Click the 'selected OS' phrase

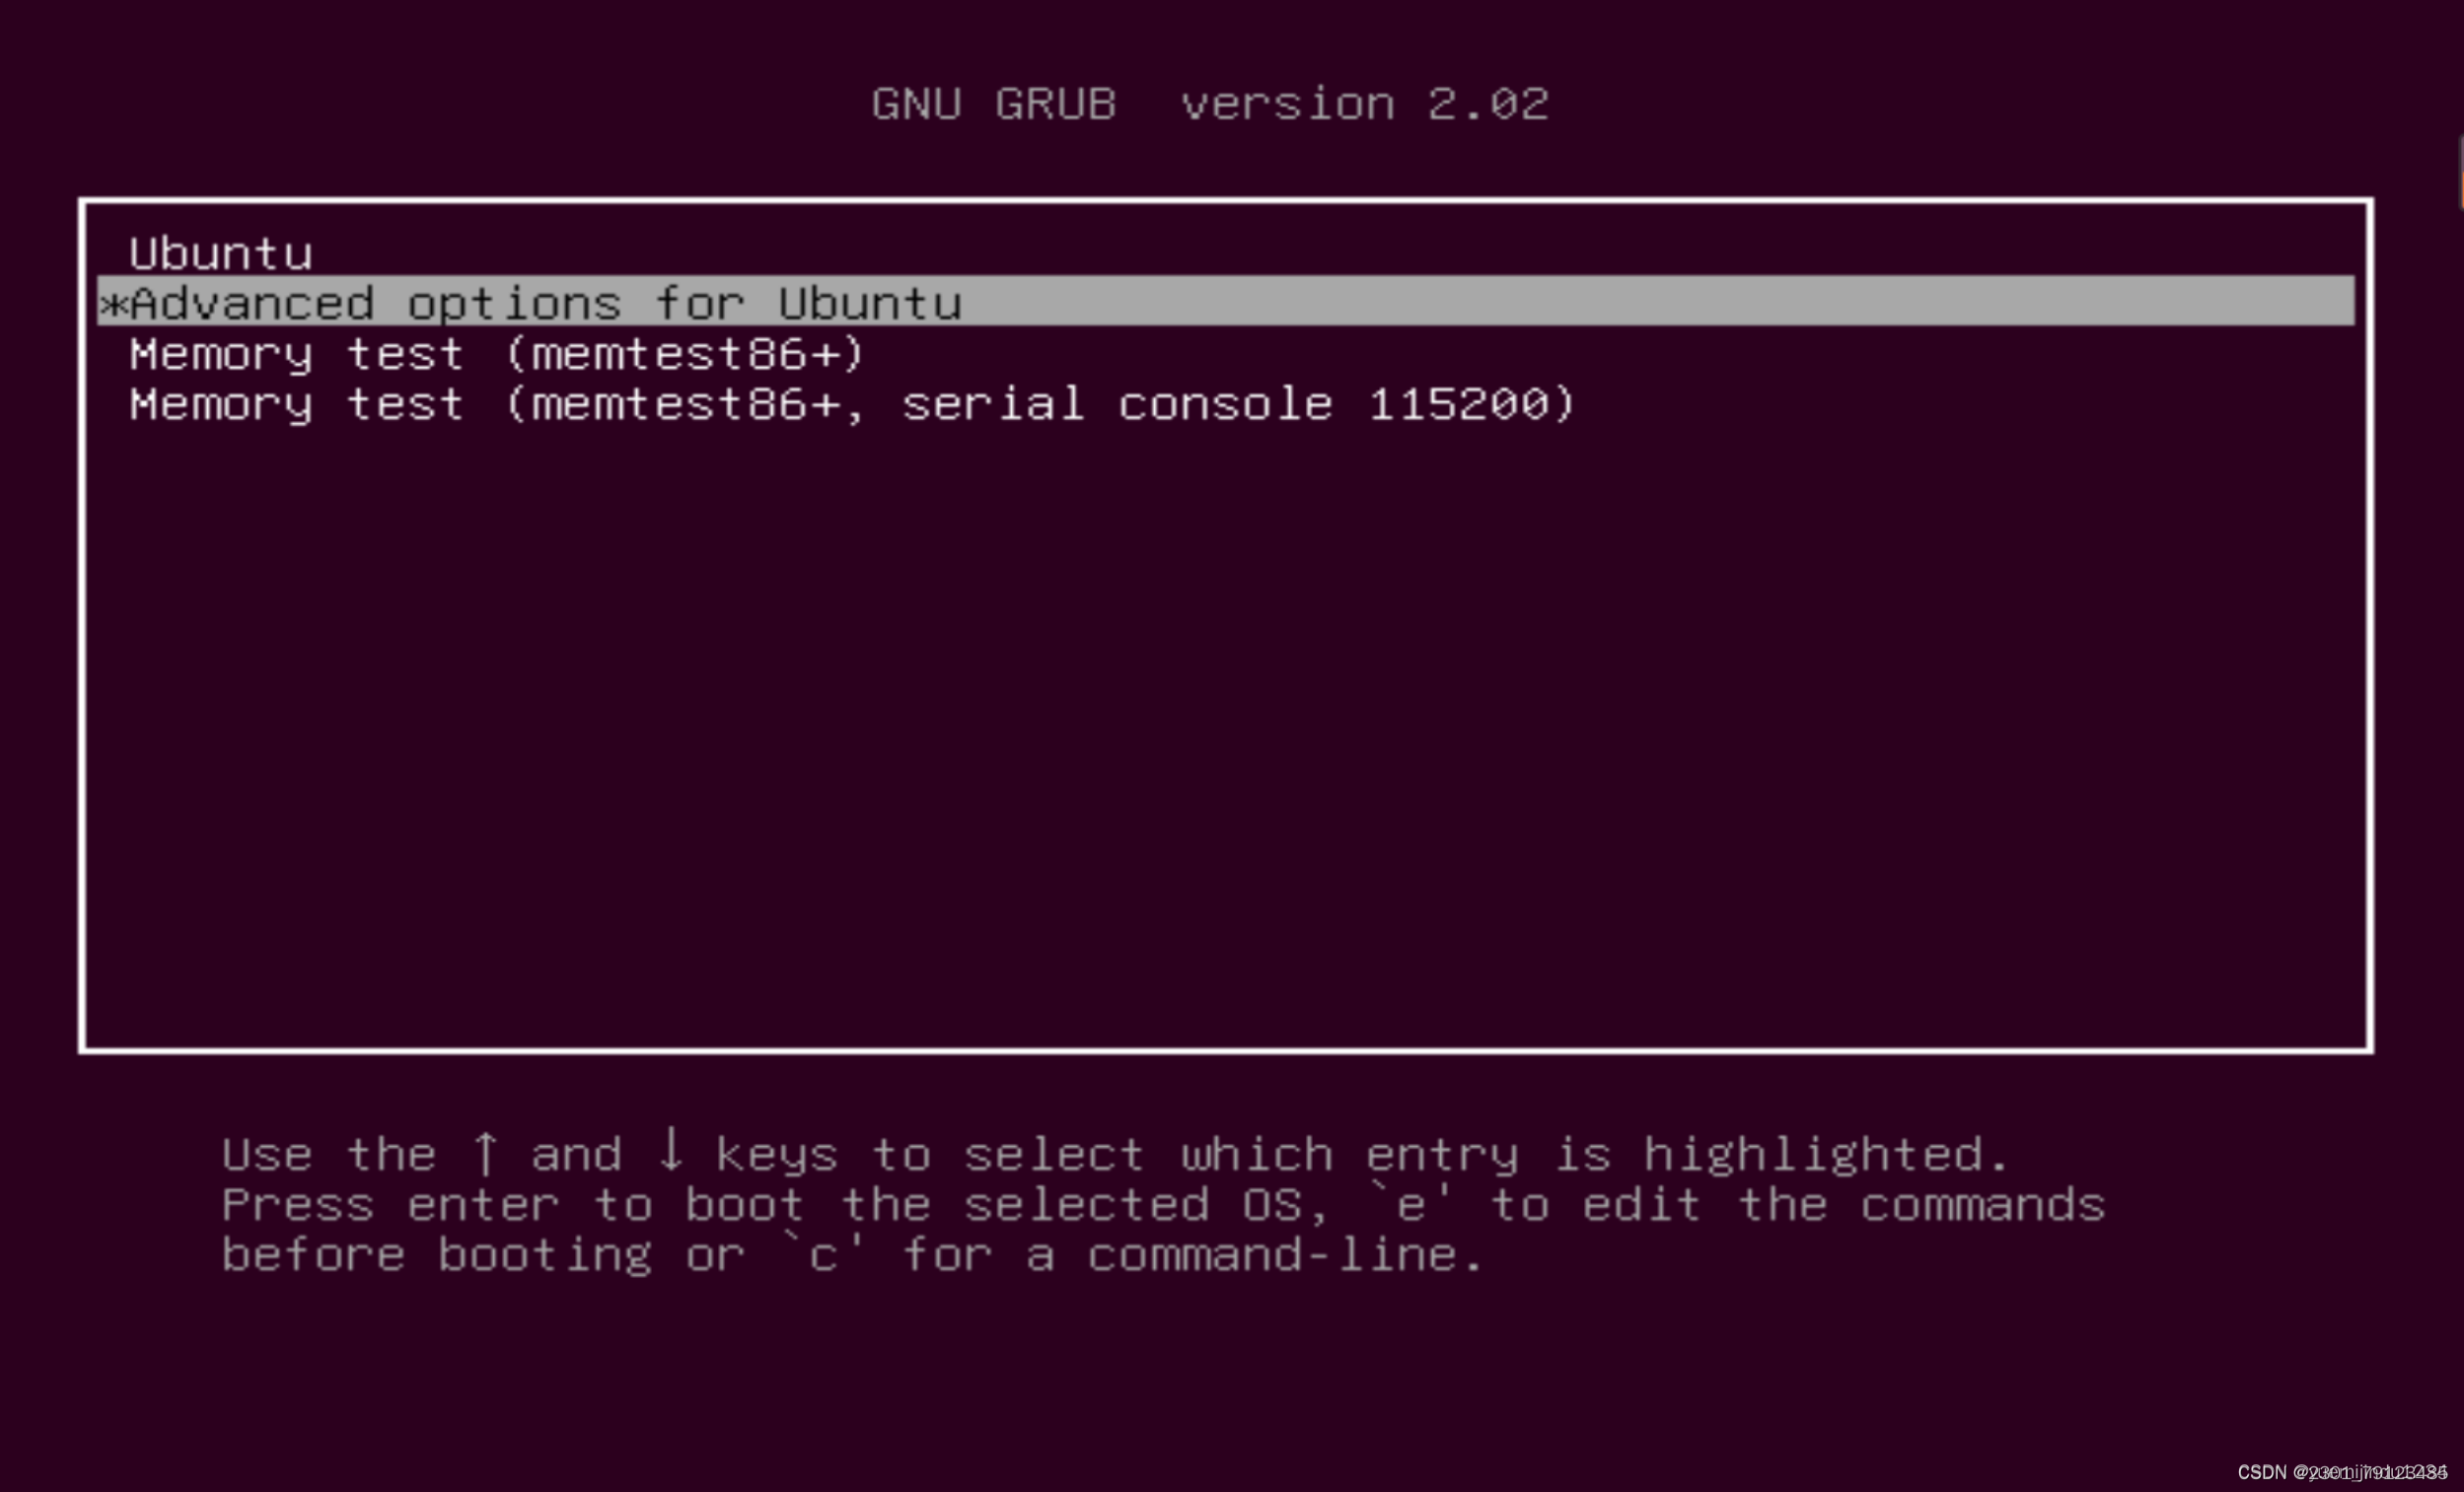point(1133,1204)
